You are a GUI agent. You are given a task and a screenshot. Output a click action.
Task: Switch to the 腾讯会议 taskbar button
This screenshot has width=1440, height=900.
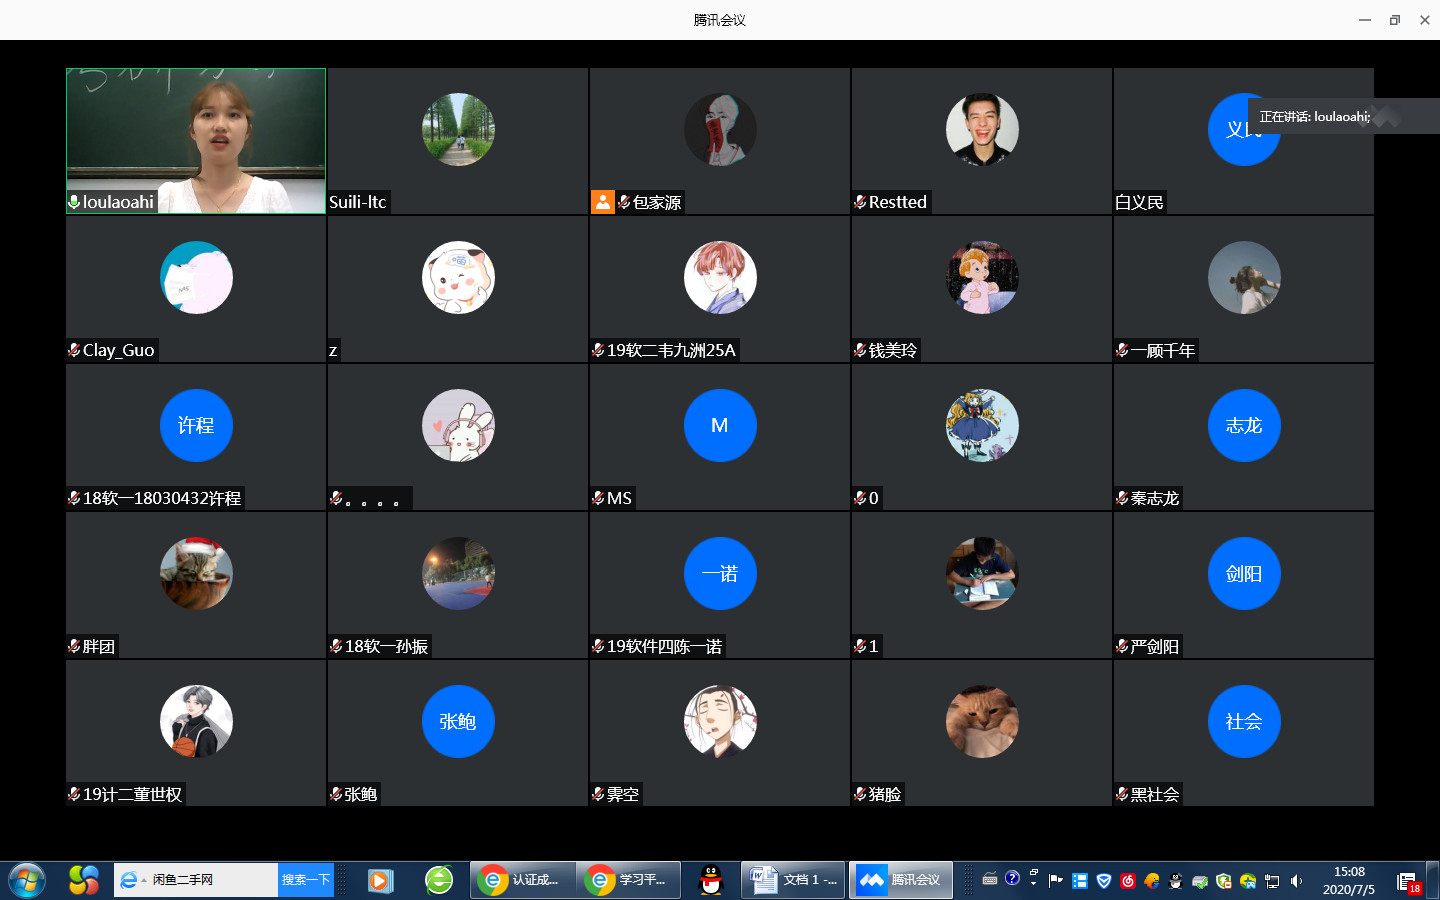point(900,880)
